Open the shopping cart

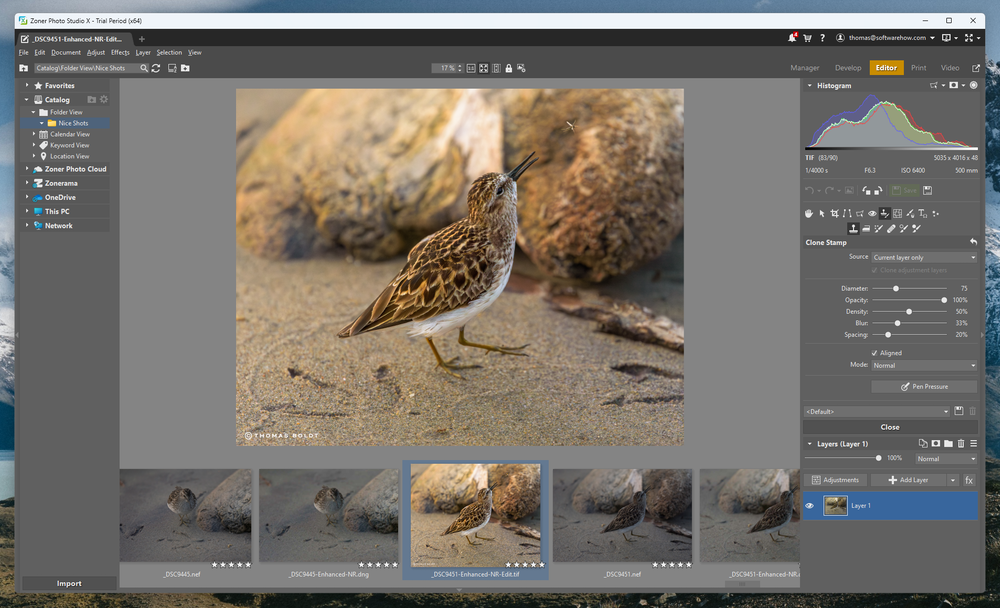pos(807,38)
